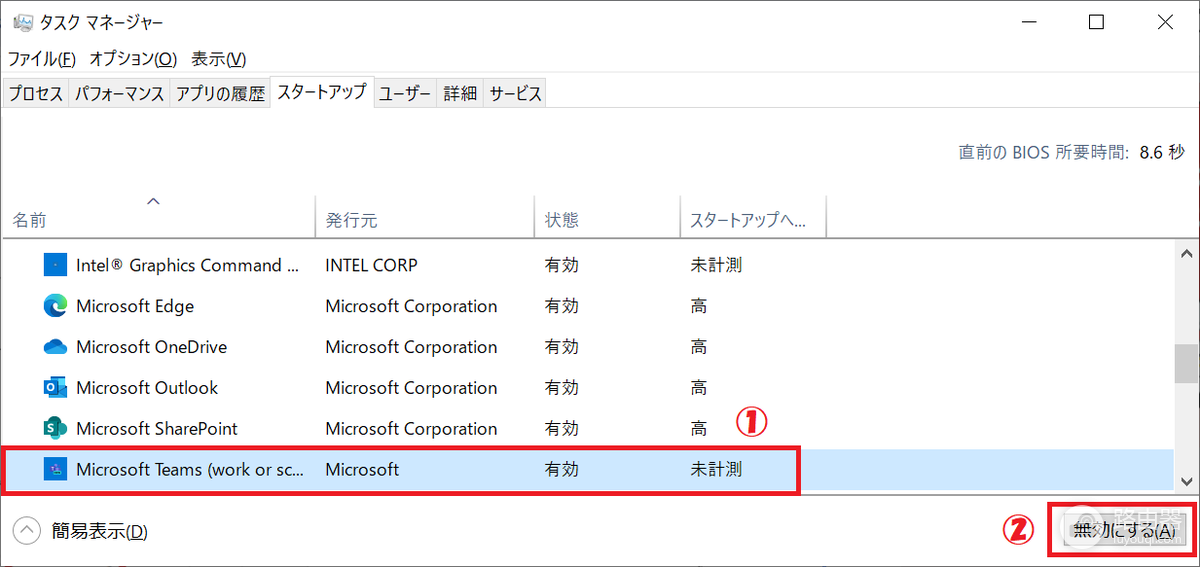Image resolution: width=1200 pixels, height=567 pixels.
Task: Click the Microsoft Edge icon
Action: [x=55, y=306]
